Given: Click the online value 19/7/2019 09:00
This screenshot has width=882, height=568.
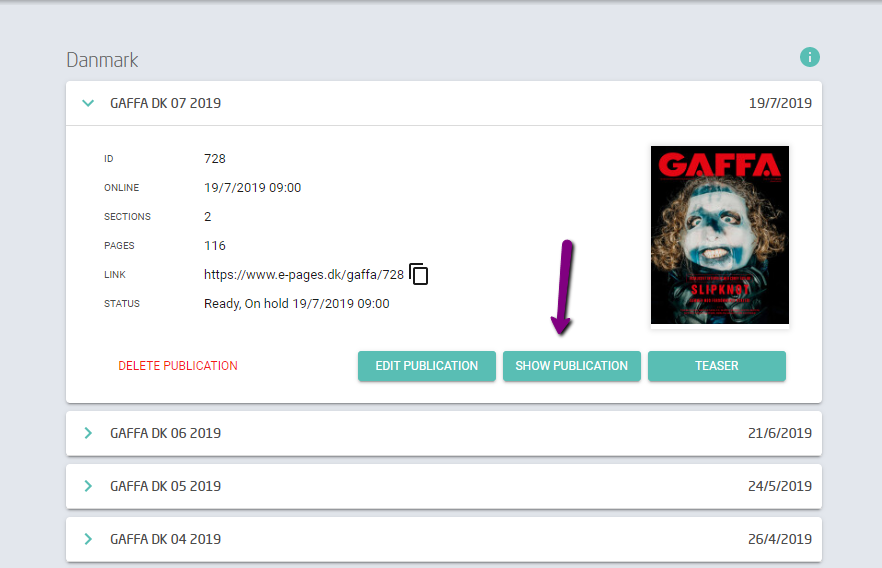Looking at the screenshot, I should (253, 188).
